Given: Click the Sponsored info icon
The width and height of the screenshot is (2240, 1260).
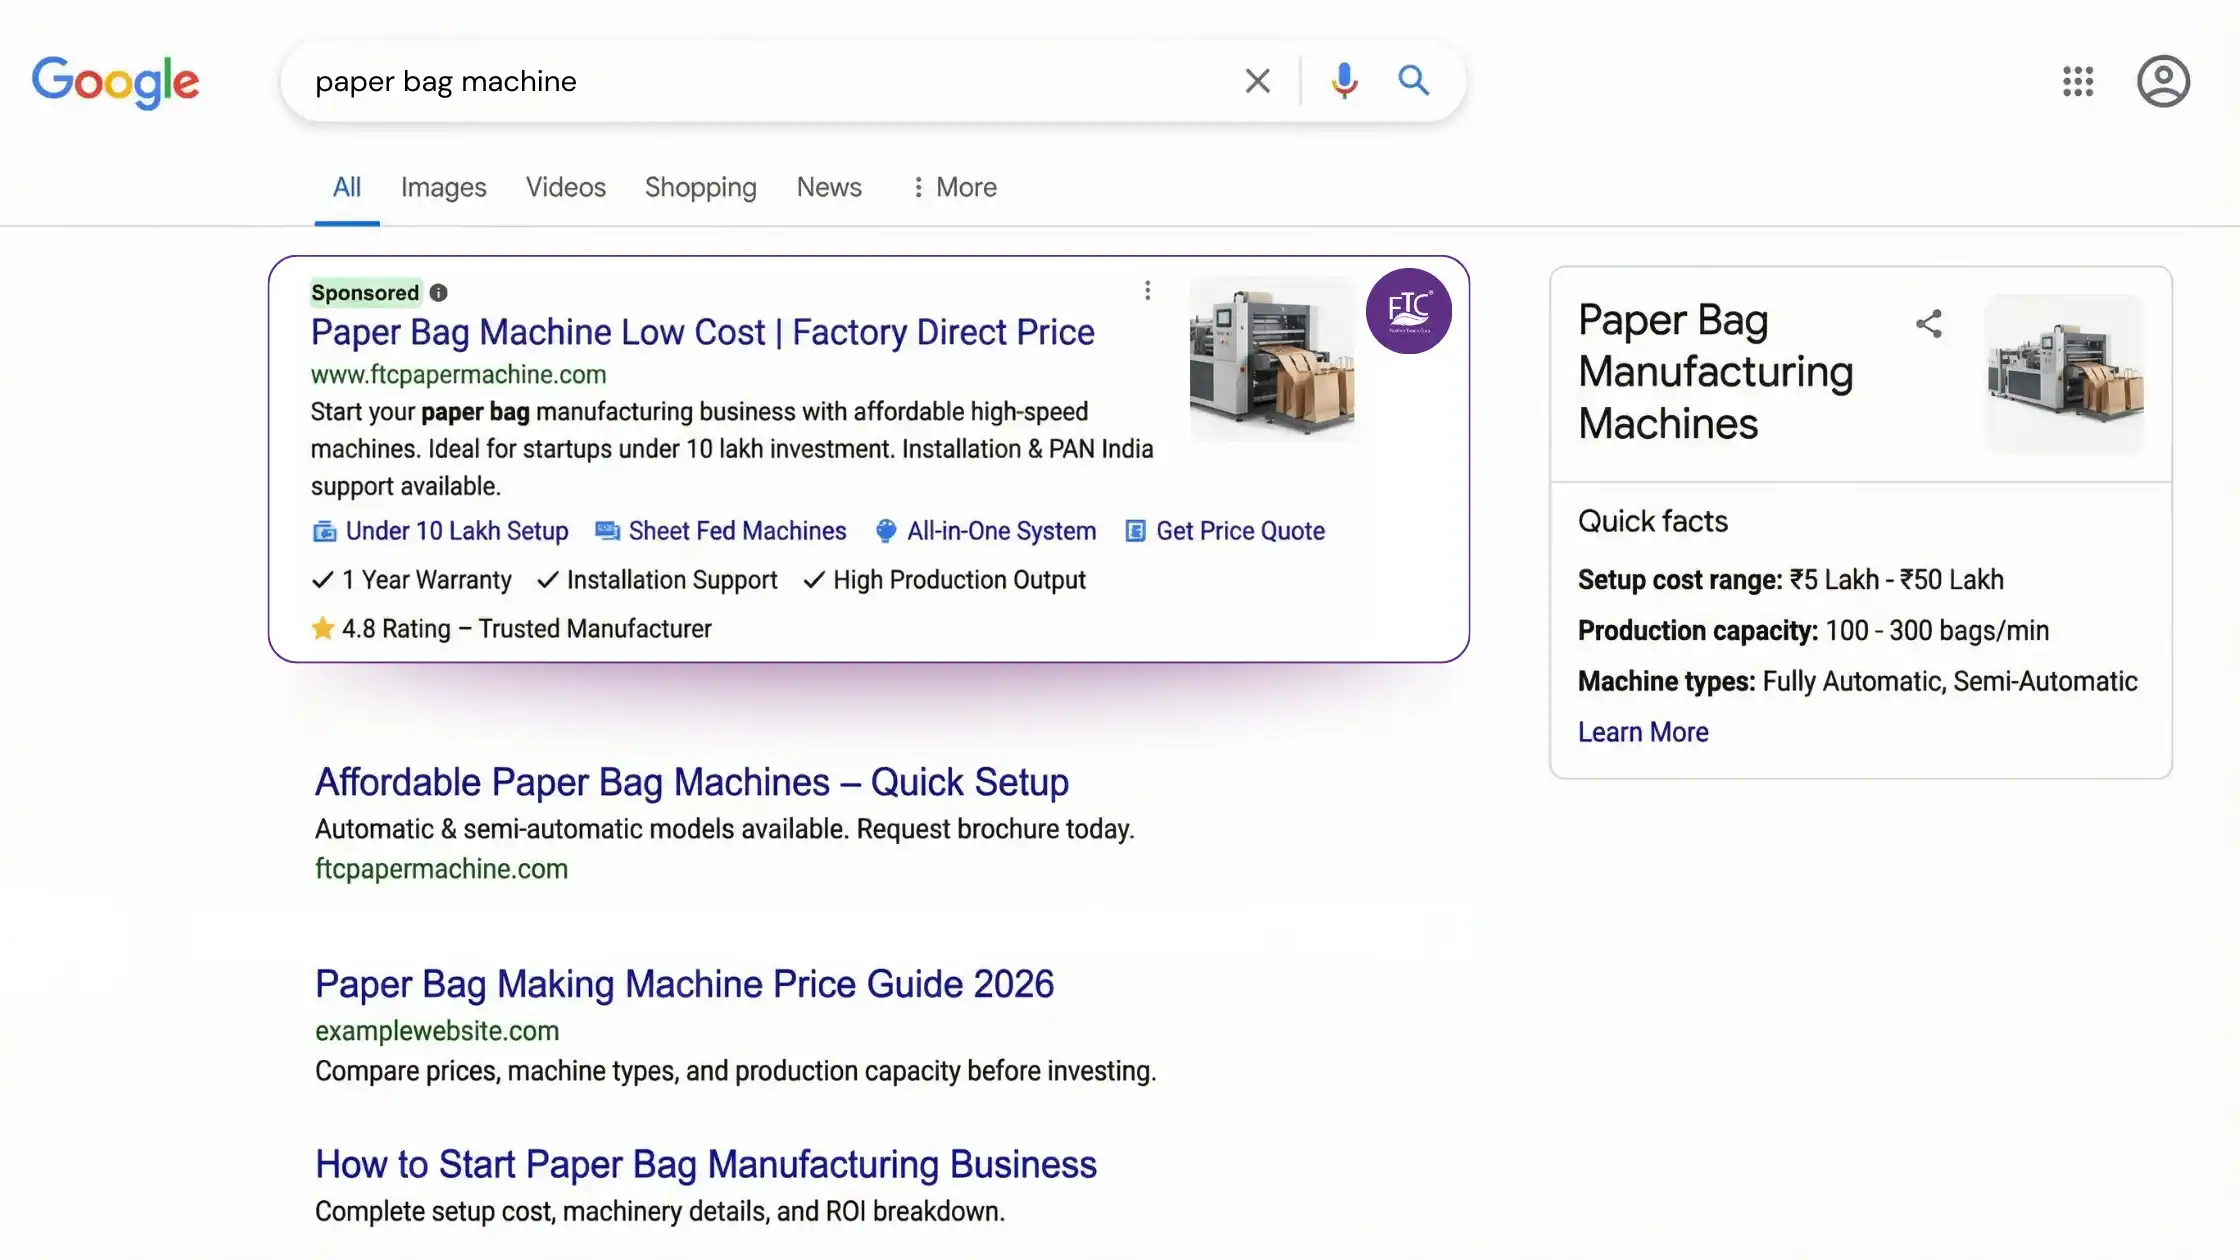Looking at the screenshot, I should (x=439, y=293).
